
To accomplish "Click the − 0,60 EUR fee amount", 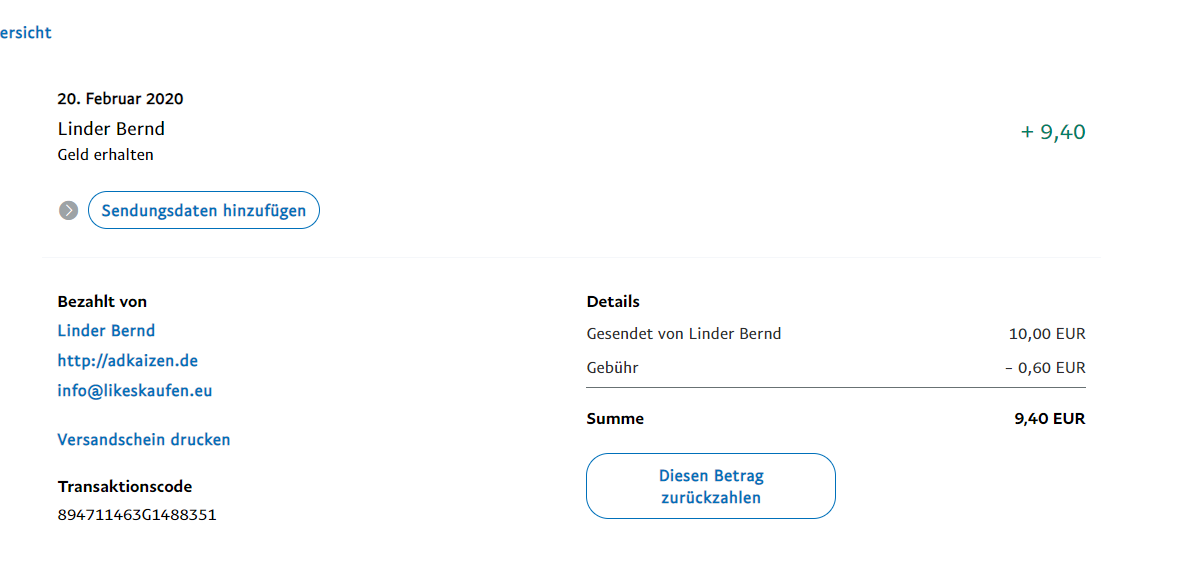I will [x=1045, y=367].
